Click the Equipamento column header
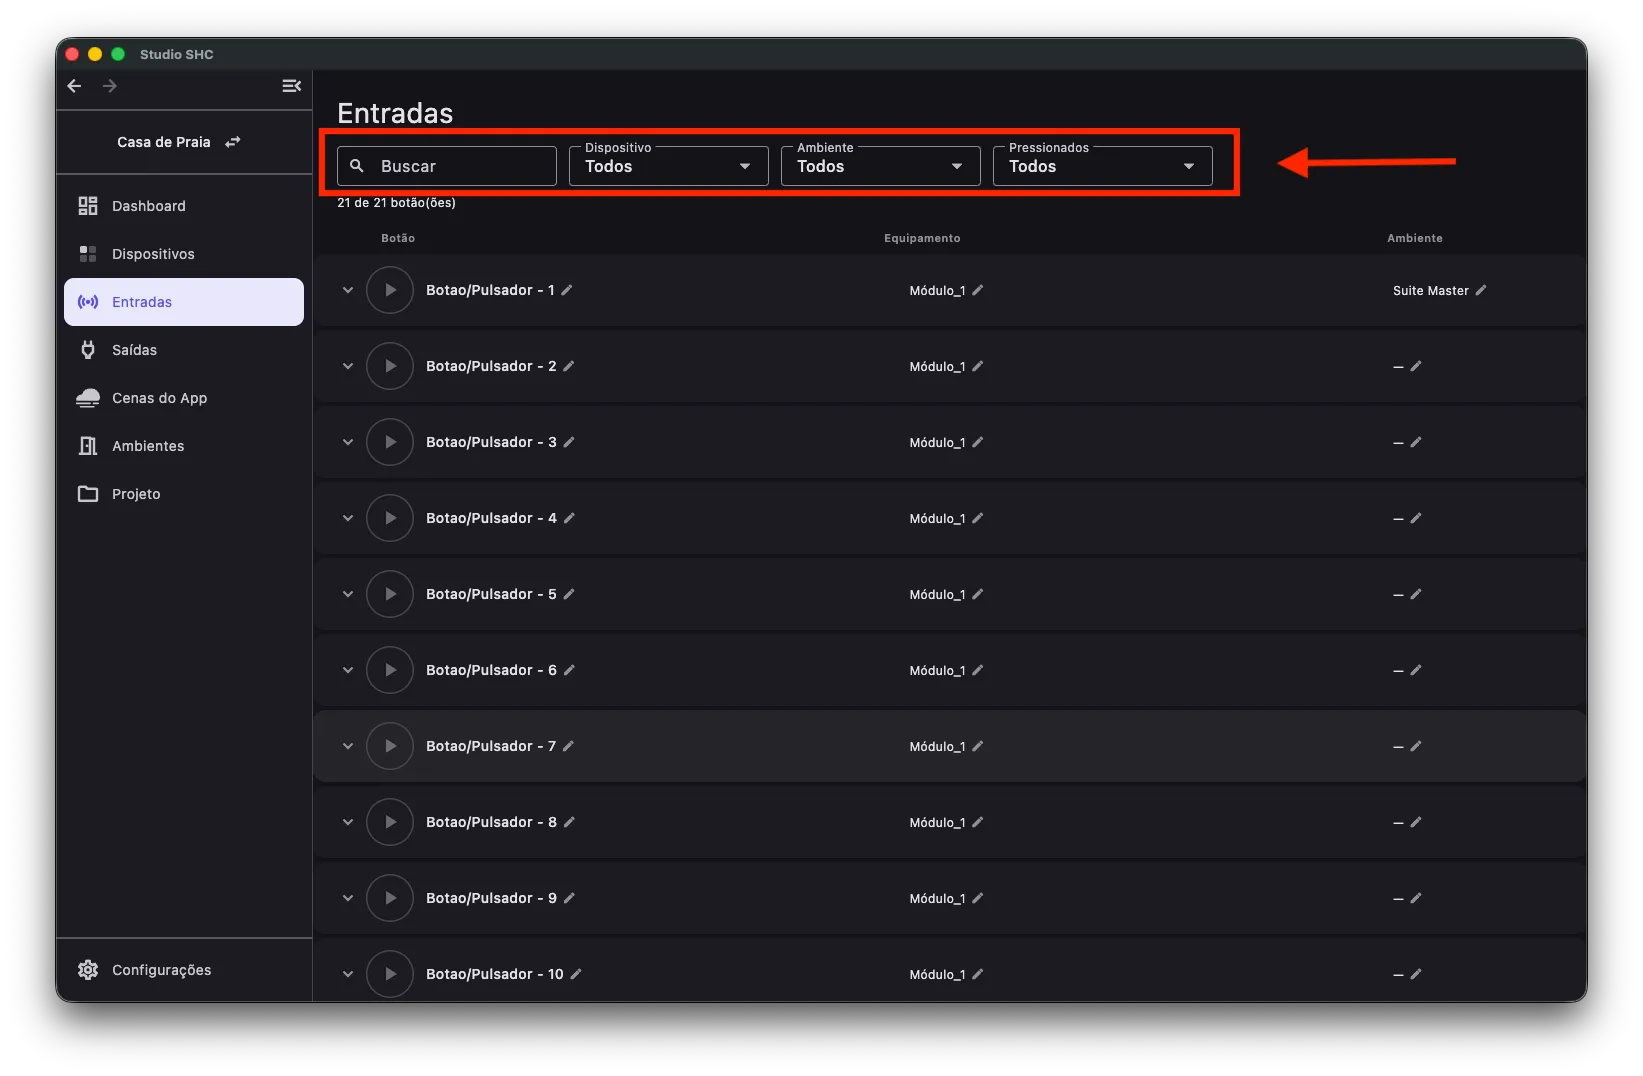The height and width of the screenshot is (1076, 1643). click(x=922, y=238)
